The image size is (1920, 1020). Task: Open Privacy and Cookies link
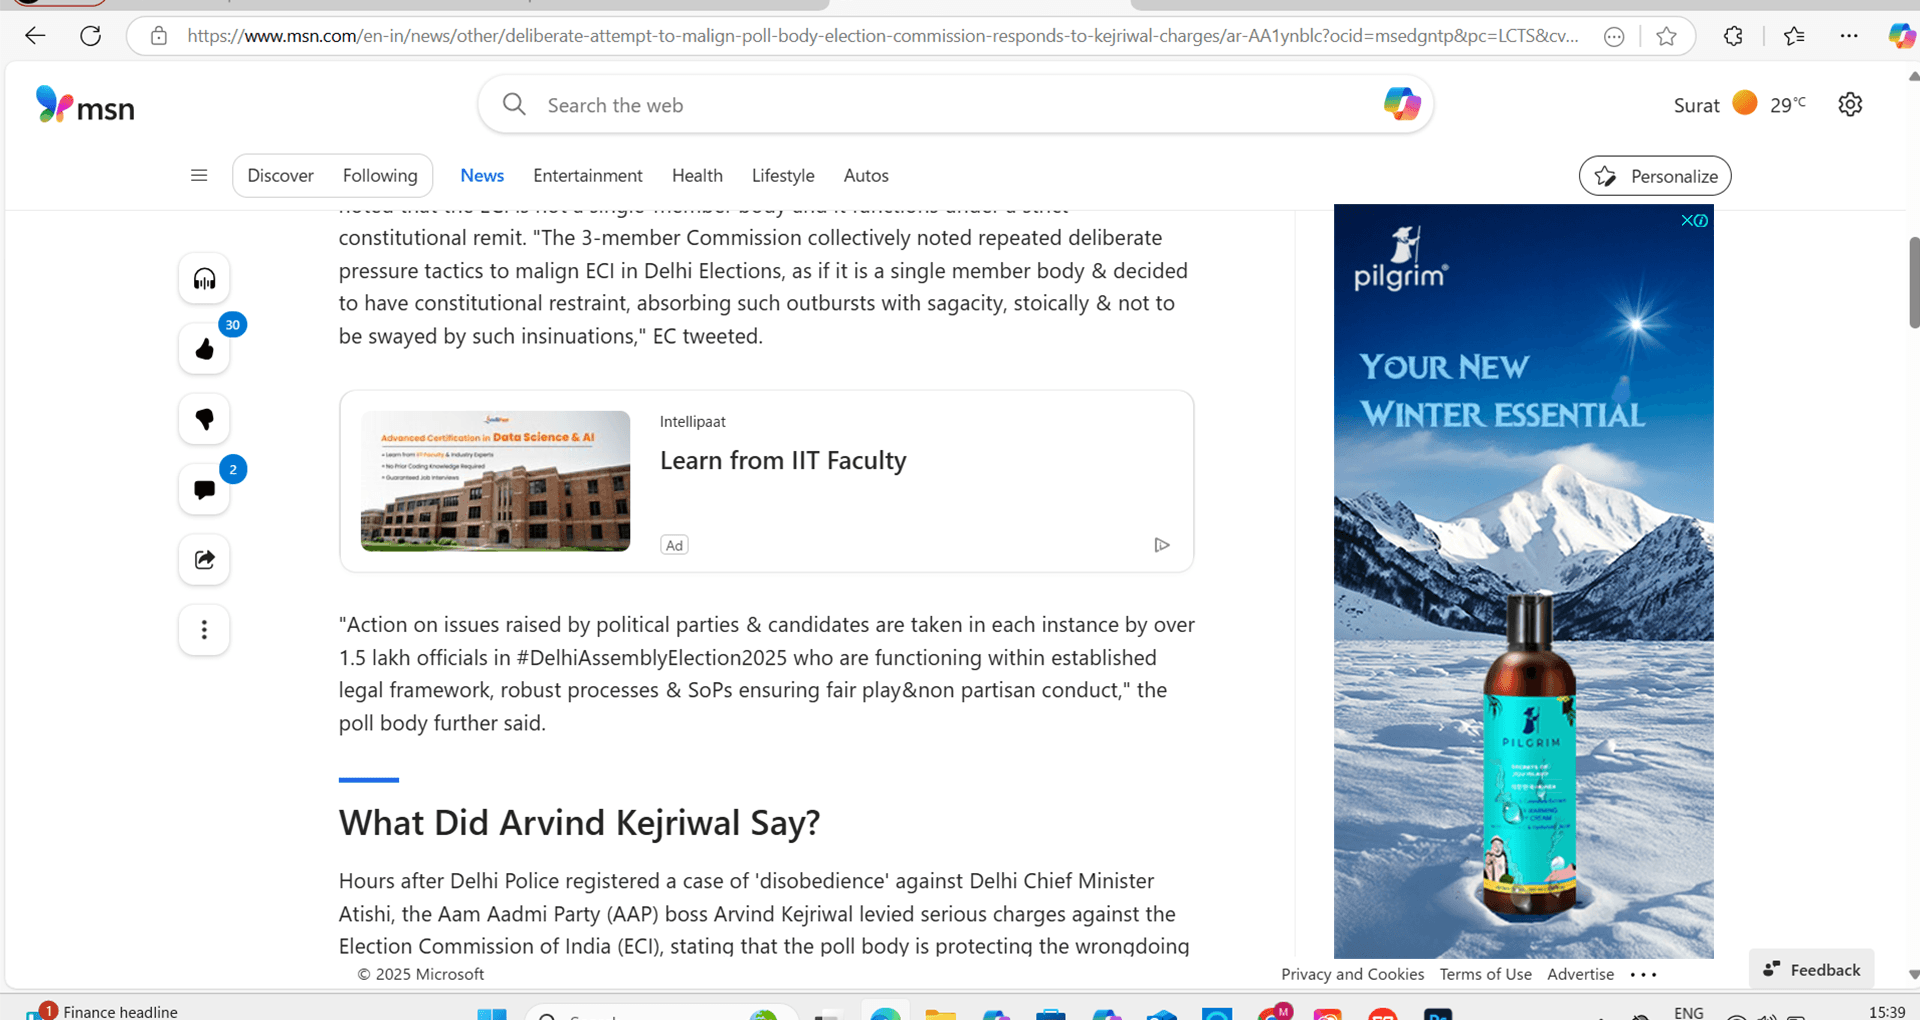[1352, 975]
